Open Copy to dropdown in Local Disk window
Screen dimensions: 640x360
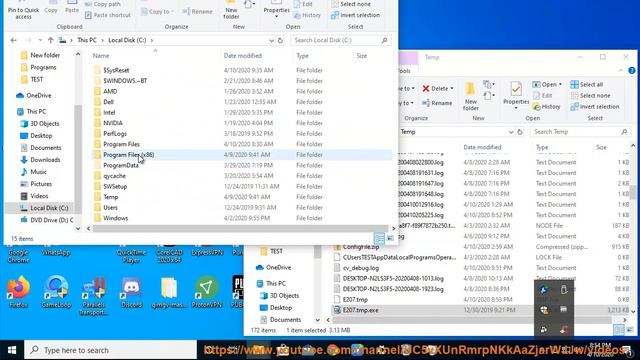coord(158,11)
